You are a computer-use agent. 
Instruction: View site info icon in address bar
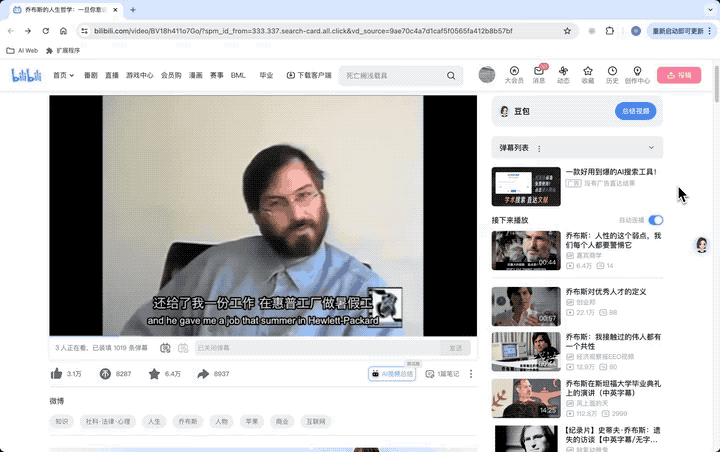click(84, 31)
